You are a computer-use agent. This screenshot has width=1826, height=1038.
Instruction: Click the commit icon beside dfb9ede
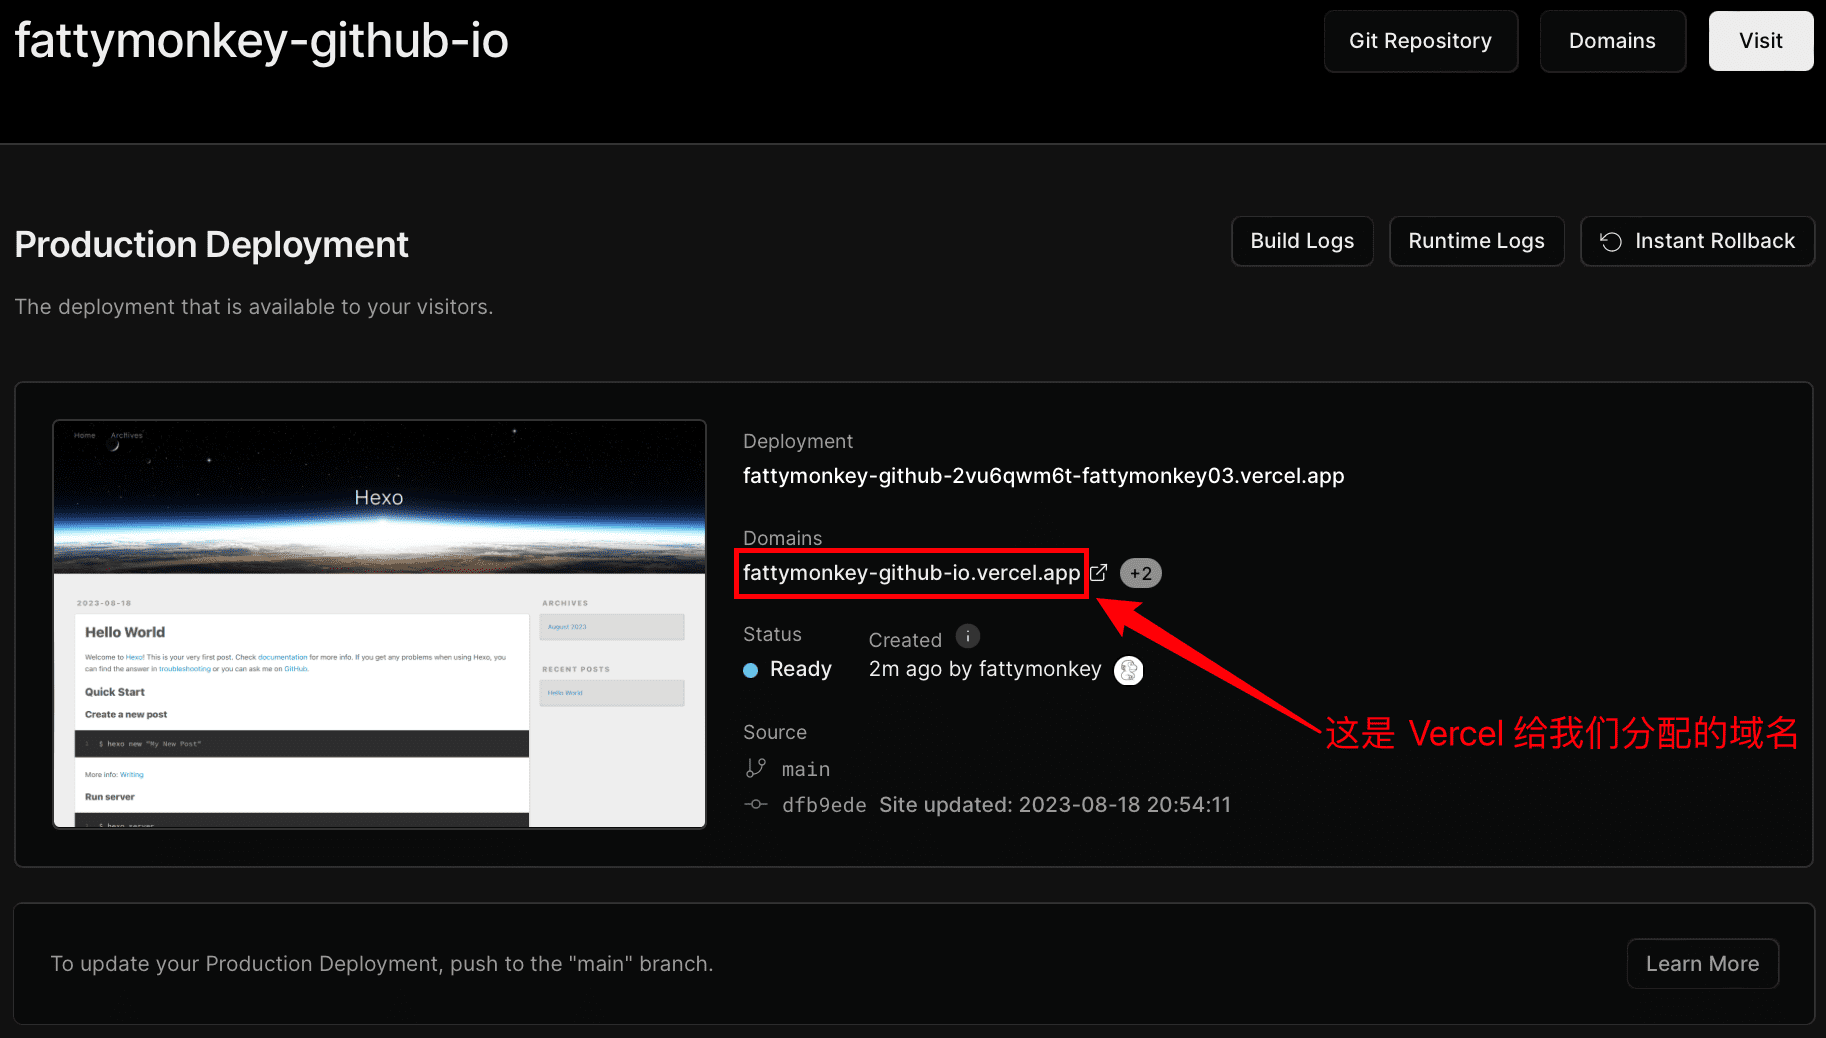tap(756, 804)
